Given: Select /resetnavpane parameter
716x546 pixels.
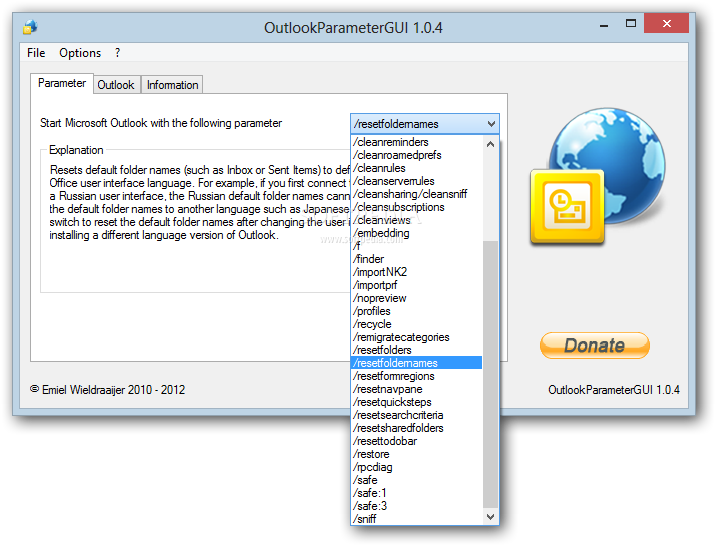Looking at the screenshot, I should tap(416, 389).
